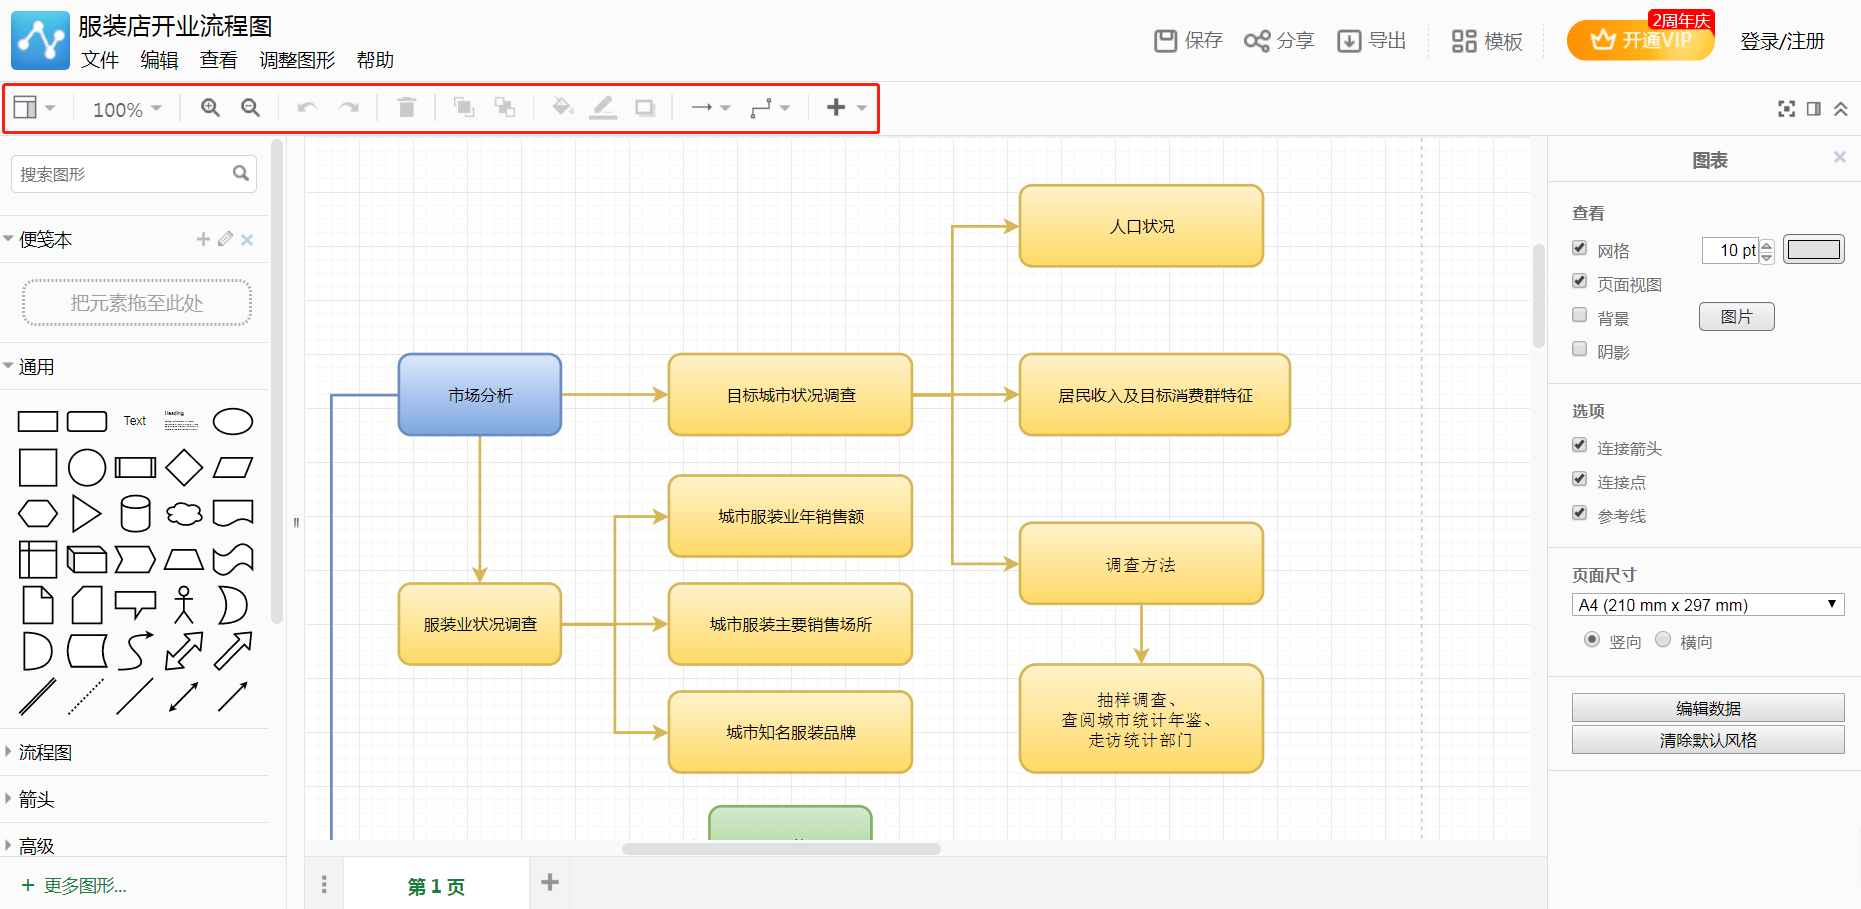Toggle the 网格 grid checkbox
Screen dimensions: 1861x909
coord(1579,248)
